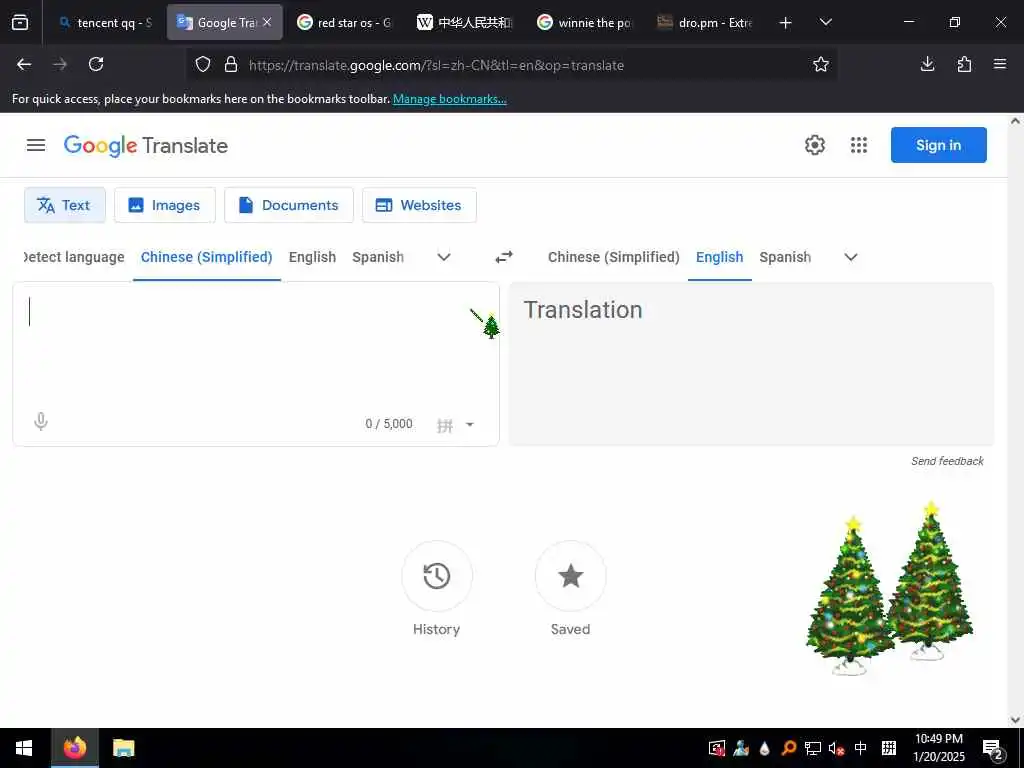
Task: Open File Explorer from taskbar
Action: click(123, 748)
